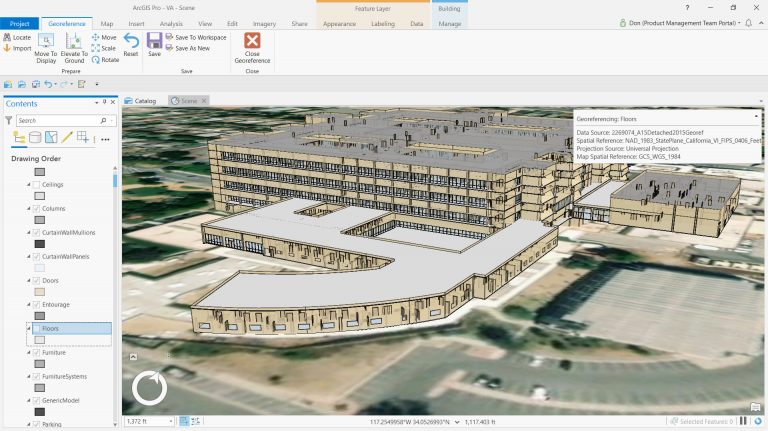
Task: Click the Elevate To Ground tool
Action: pos(74,48)
